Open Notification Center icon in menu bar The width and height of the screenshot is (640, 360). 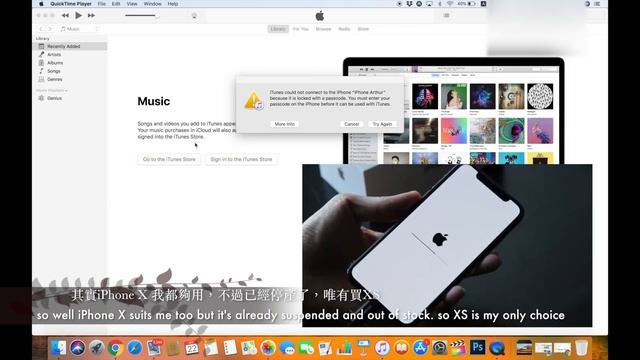coord(597,4)
